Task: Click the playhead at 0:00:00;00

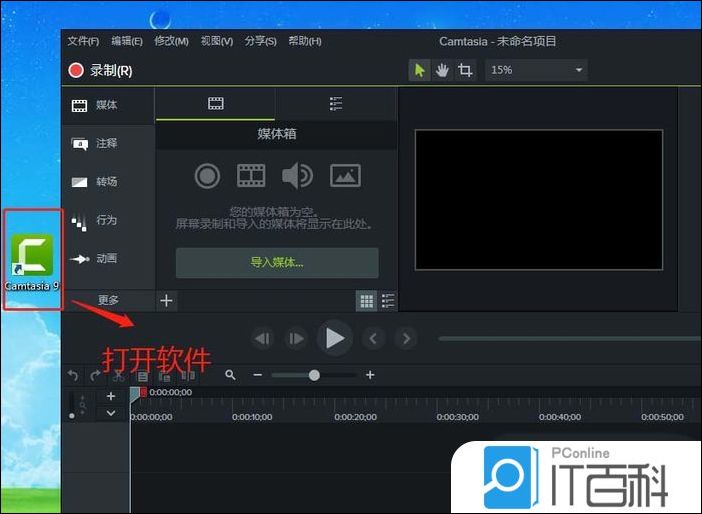Action: [135, 393]
